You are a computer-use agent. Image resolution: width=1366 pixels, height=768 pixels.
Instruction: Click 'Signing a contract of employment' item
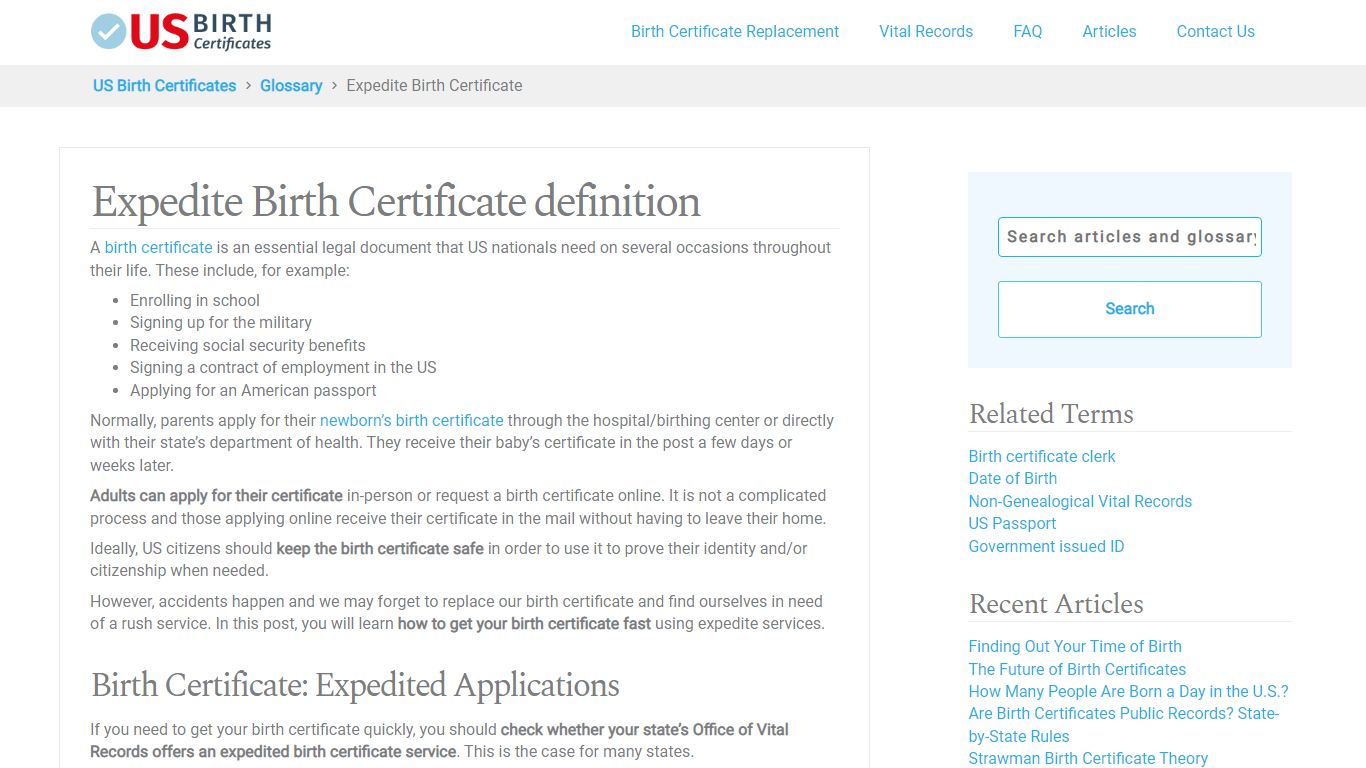point(283,368)
